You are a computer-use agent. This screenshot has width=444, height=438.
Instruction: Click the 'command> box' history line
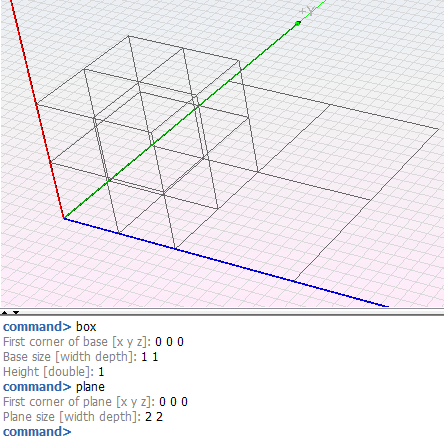pyautogui.click(x=50, y=327)
